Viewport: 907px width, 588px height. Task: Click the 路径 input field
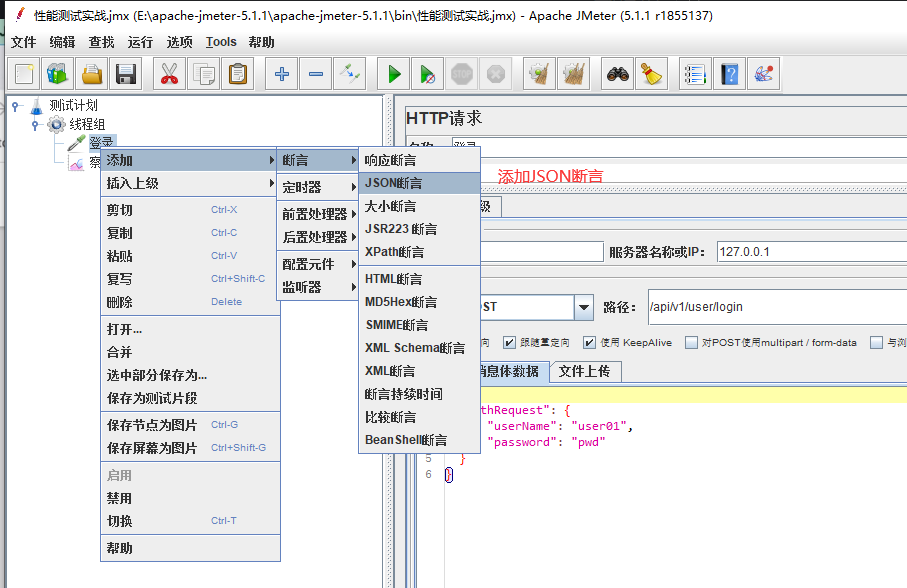[x=777, y=307]
